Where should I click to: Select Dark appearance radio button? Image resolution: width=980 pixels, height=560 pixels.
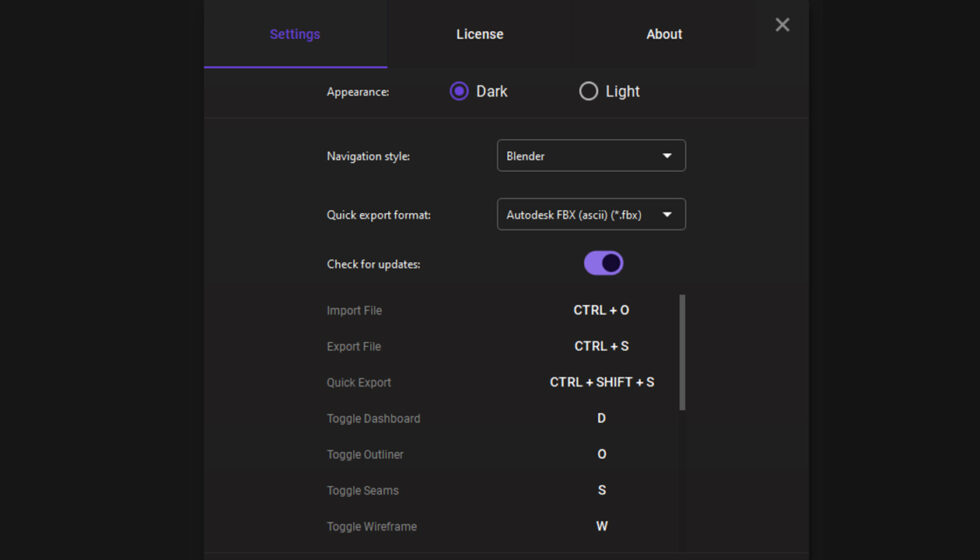click(459, 91)
